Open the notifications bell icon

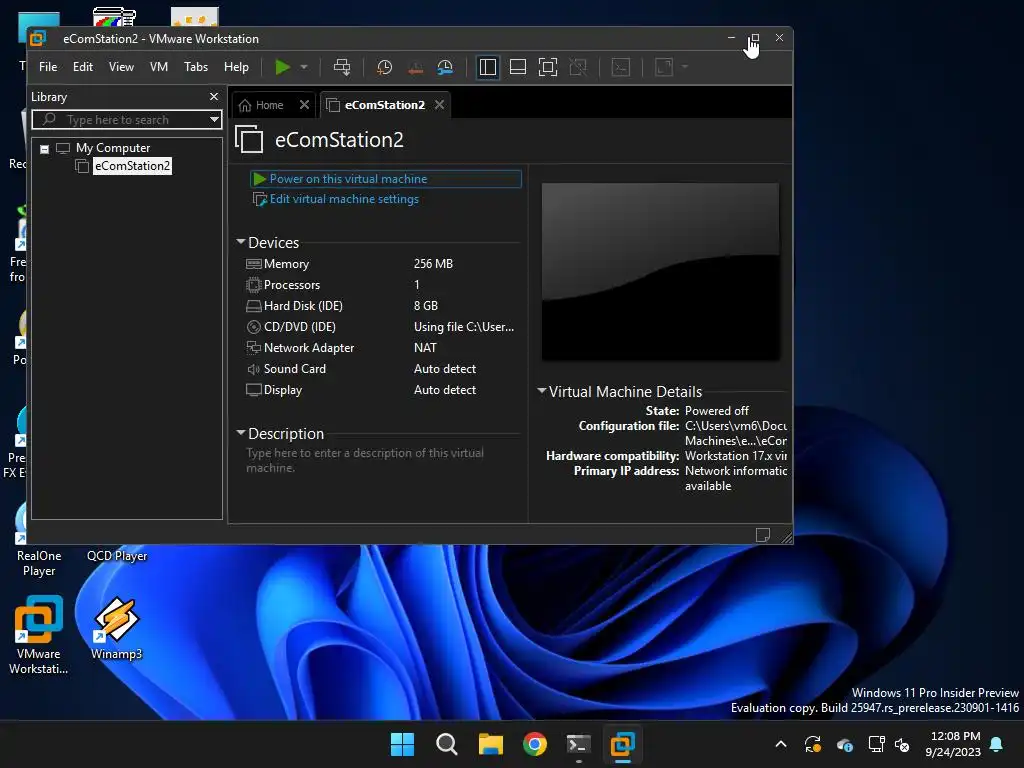click(x=997, y=744)
